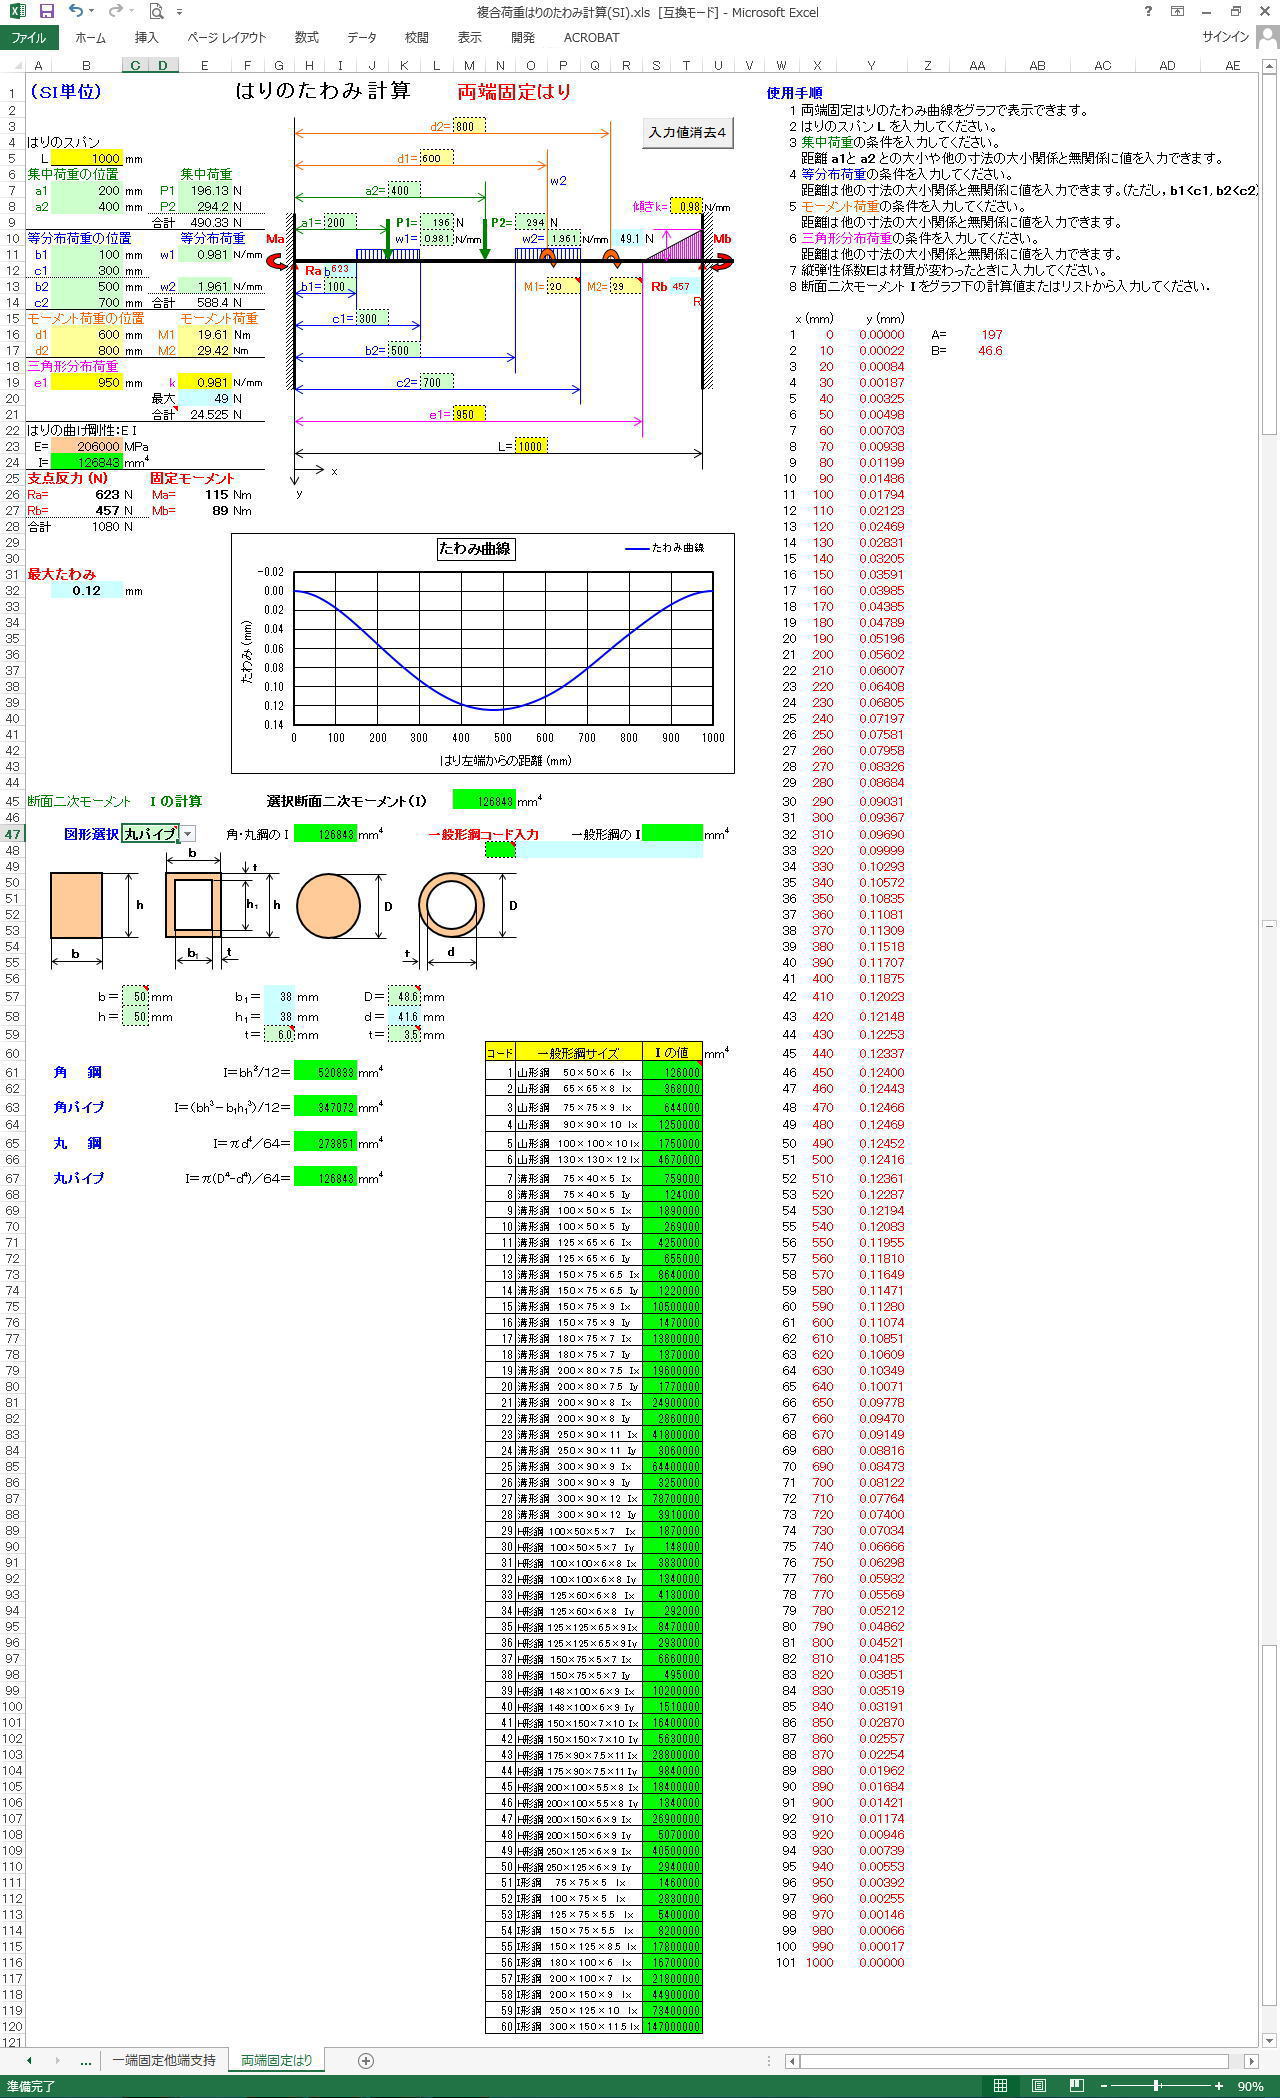This screenshot has width=1280, height=2098.
Task: Click the next sheet navigation arrow
Action: tap(57, 2060)
